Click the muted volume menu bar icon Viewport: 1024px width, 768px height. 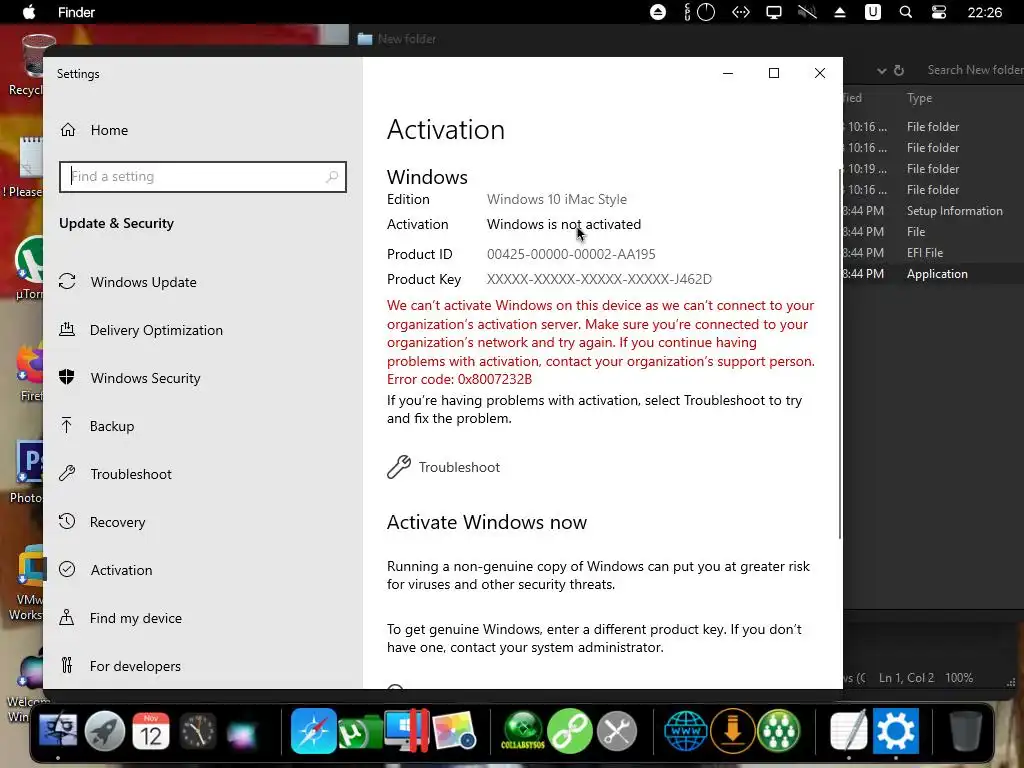point(807,12)
